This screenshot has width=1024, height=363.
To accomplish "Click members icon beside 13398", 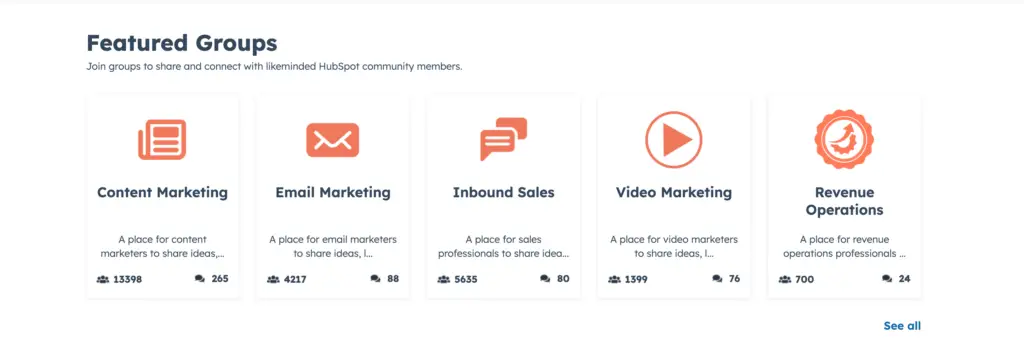I will pos(103,279).
